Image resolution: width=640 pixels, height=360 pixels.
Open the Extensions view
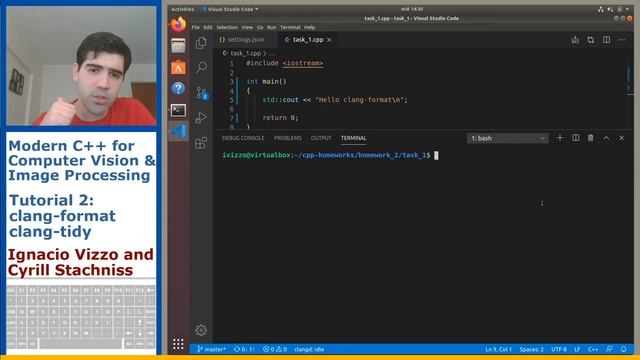point(201,143)
